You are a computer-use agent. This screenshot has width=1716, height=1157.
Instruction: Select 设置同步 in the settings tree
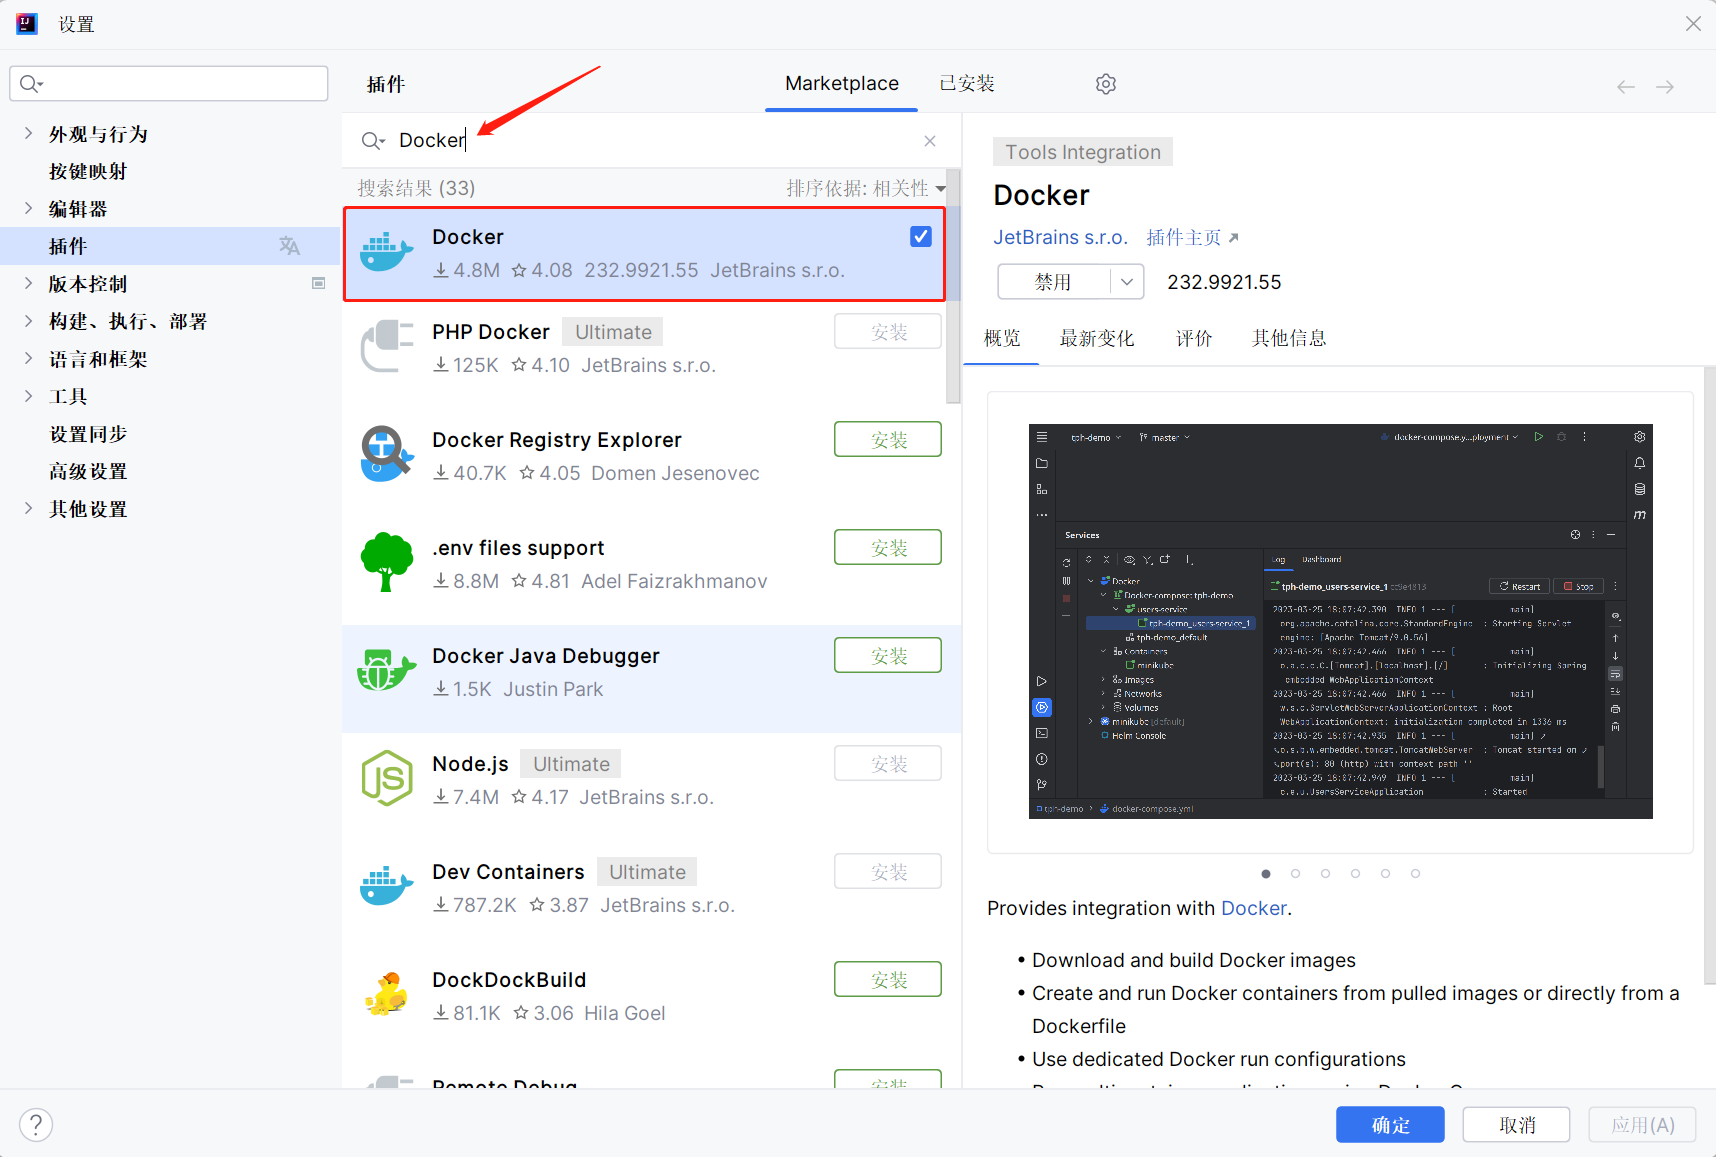point(88,433)
